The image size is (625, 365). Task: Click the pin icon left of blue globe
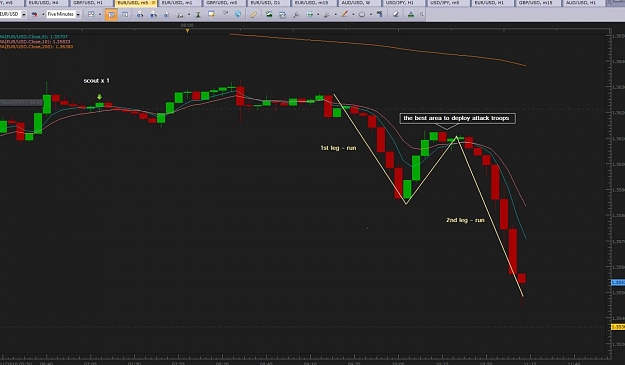[225, 14]
